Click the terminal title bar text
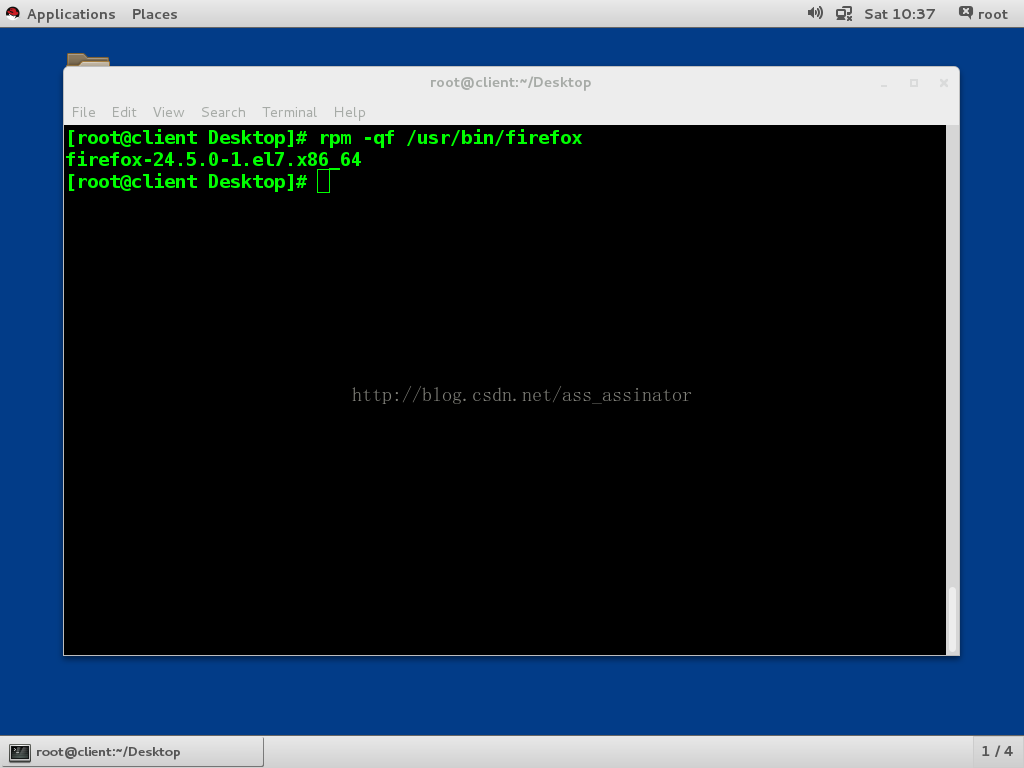1024x768 pixels. [511, 82]
